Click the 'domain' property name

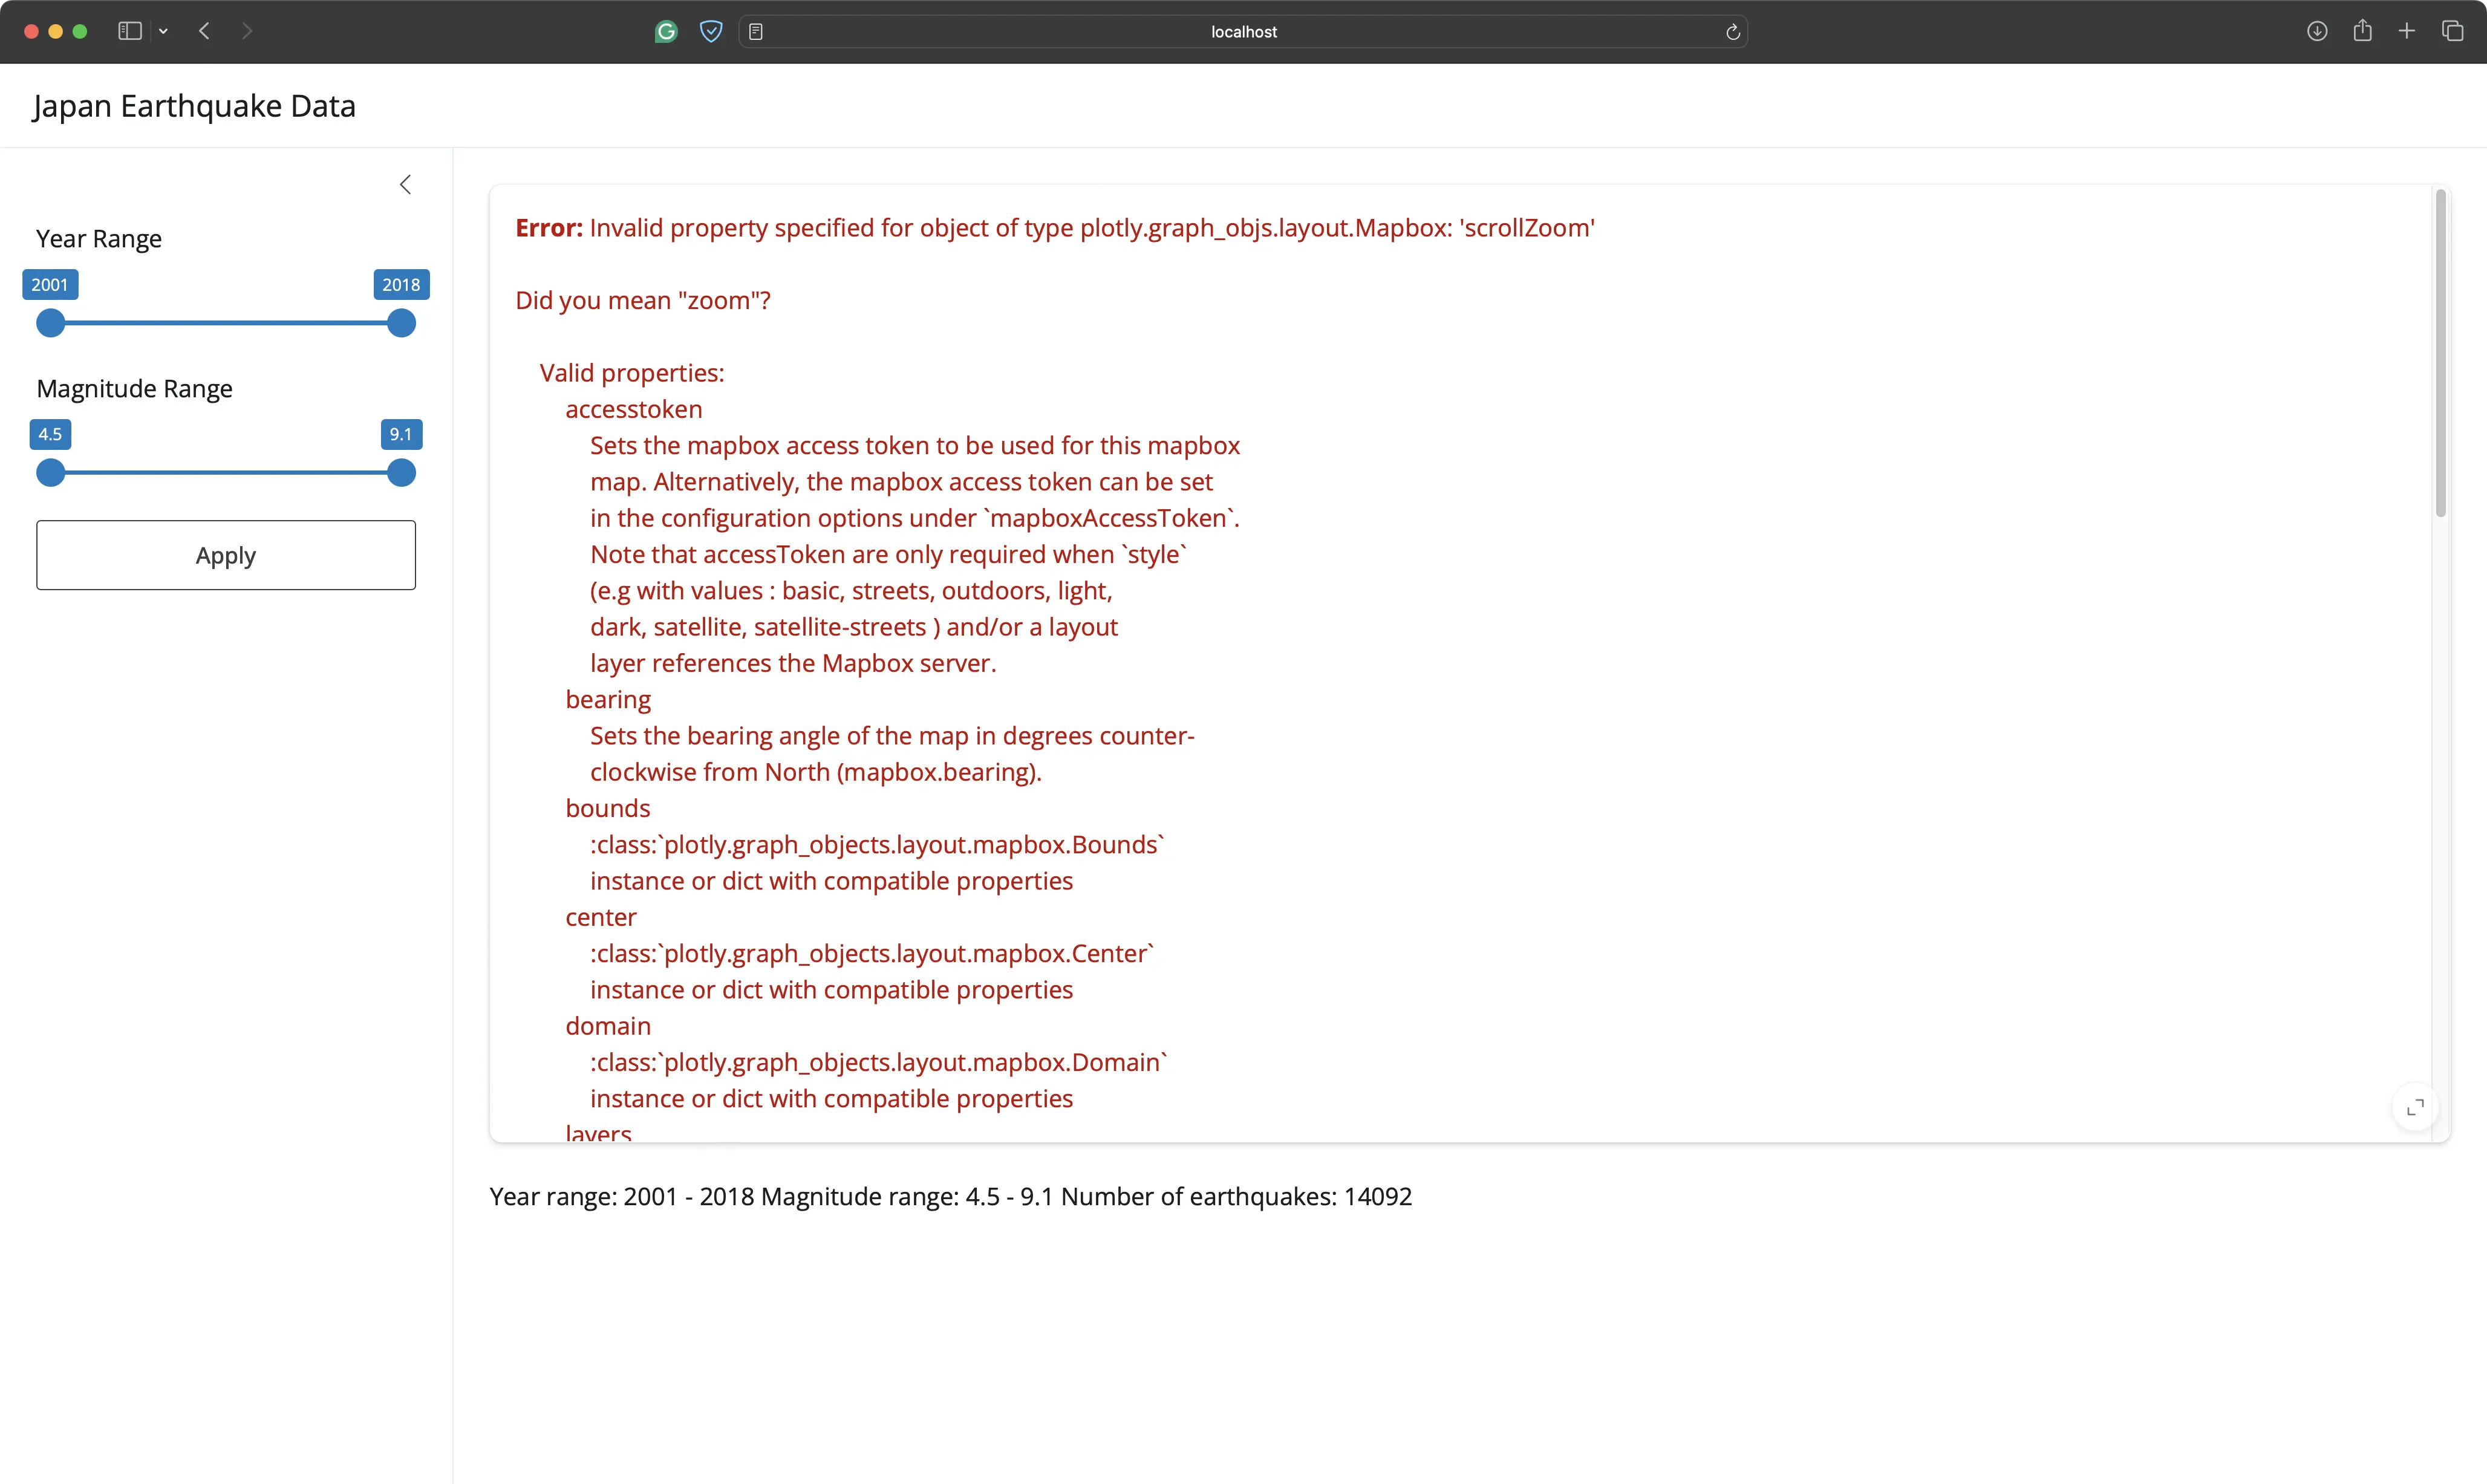point(608,1026)
